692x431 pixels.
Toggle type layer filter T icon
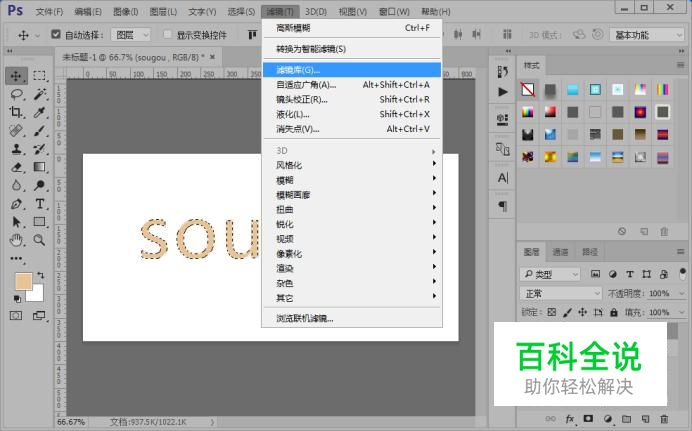pos(630,274)
